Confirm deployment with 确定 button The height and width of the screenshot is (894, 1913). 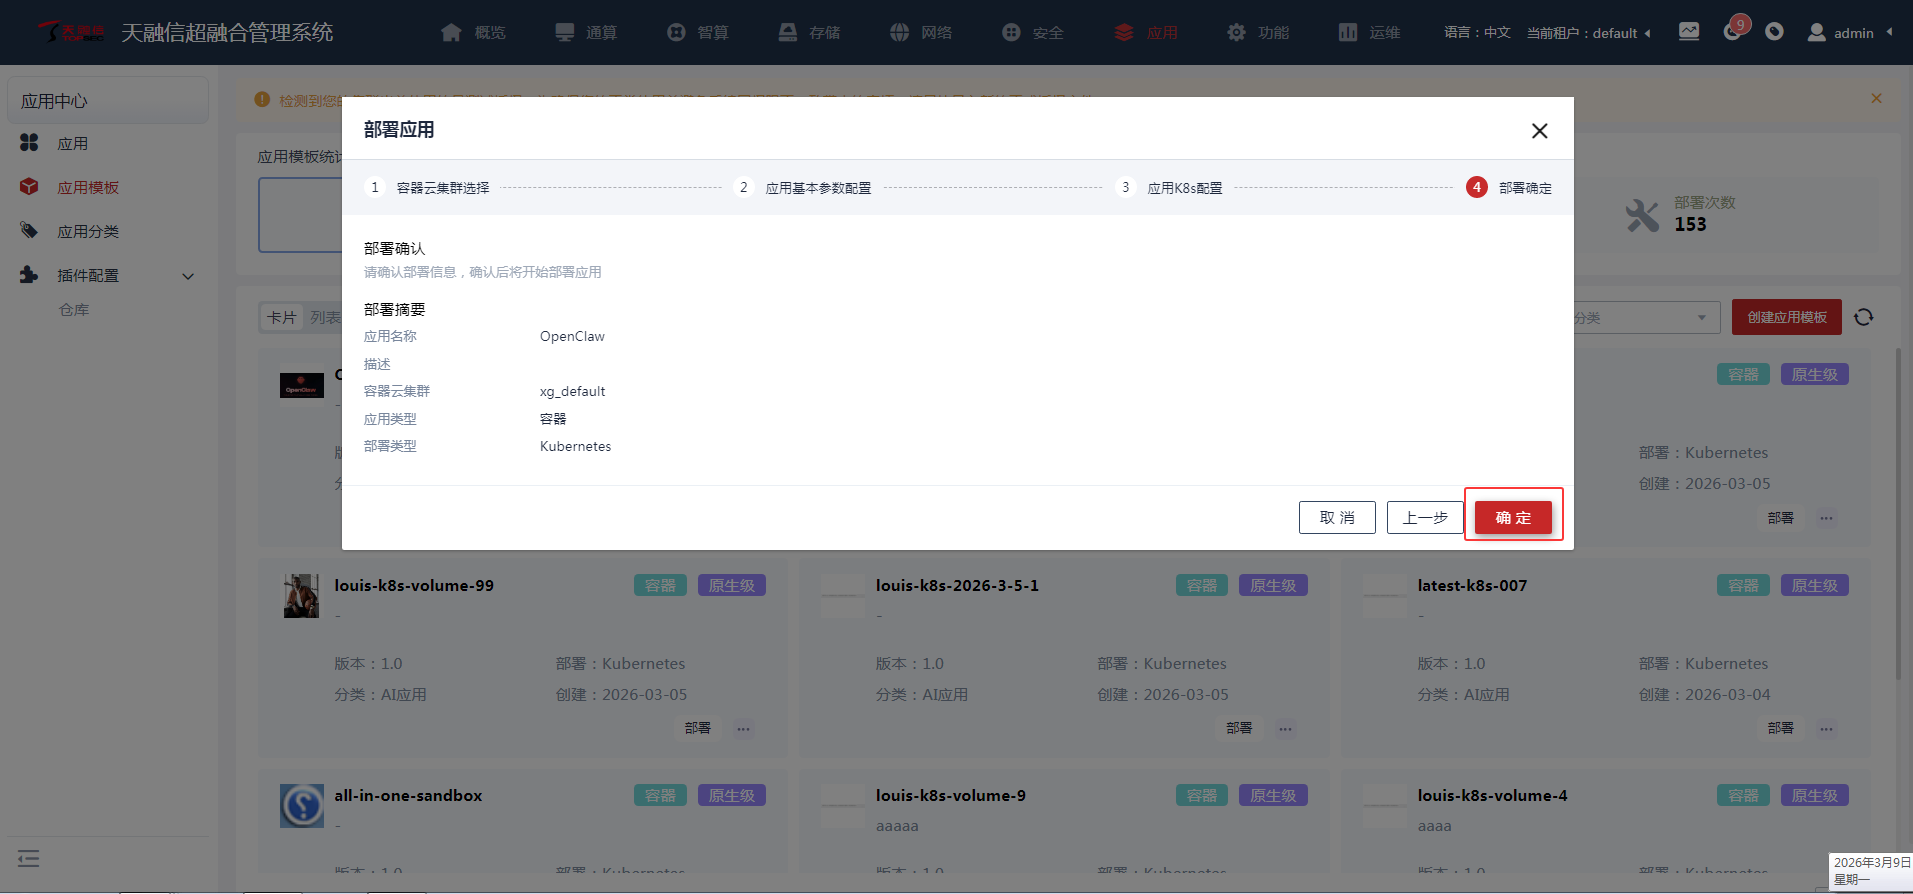click(1513, 517)
